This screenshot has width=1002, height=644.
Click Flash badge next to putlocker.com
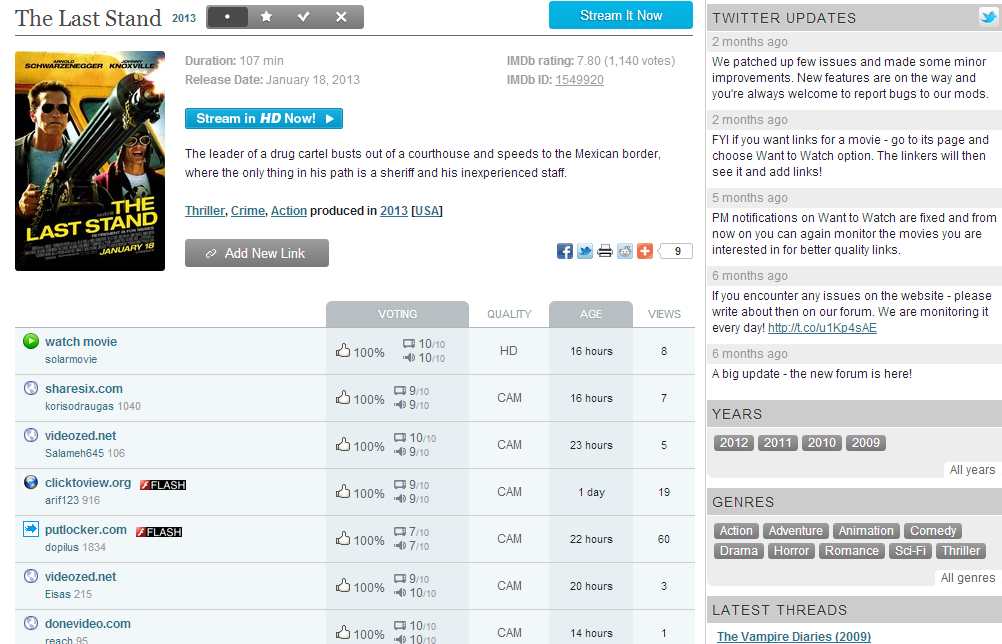tap(159, 532)
